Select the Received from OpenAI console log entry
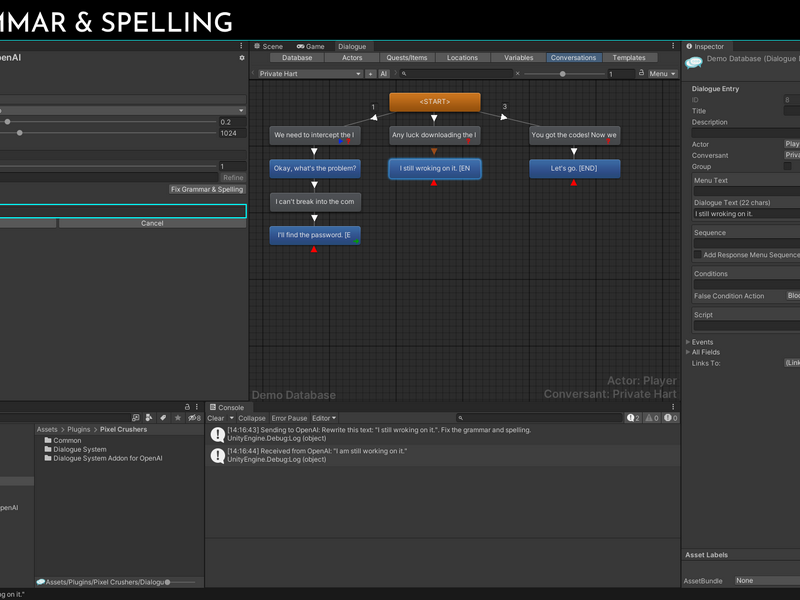800x600 pixels. [442, 455]
